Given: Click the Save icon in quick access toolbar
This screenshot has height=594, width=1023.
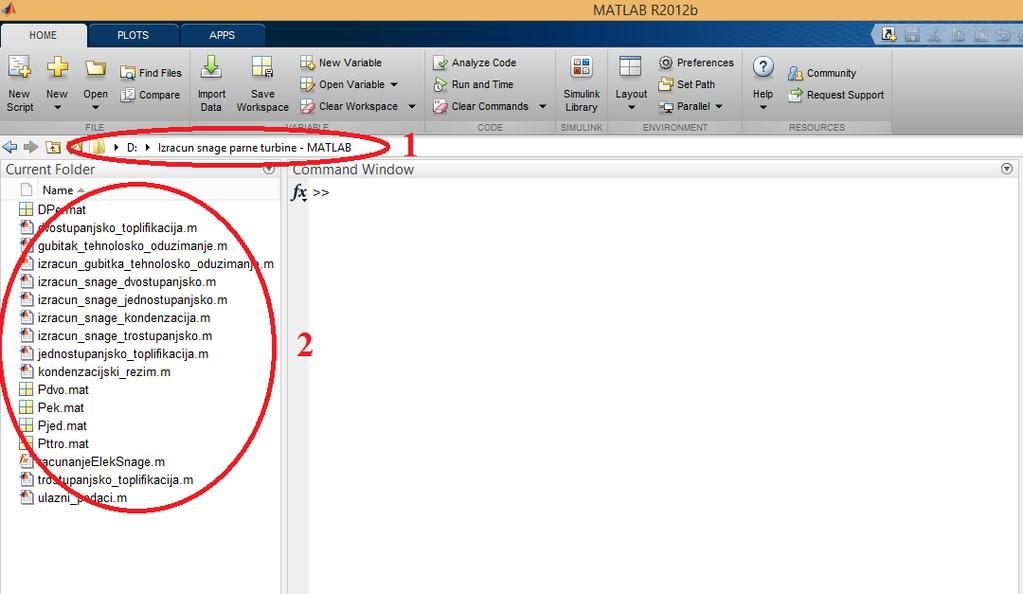Looking at the screenshot, I should click(912, 35).
